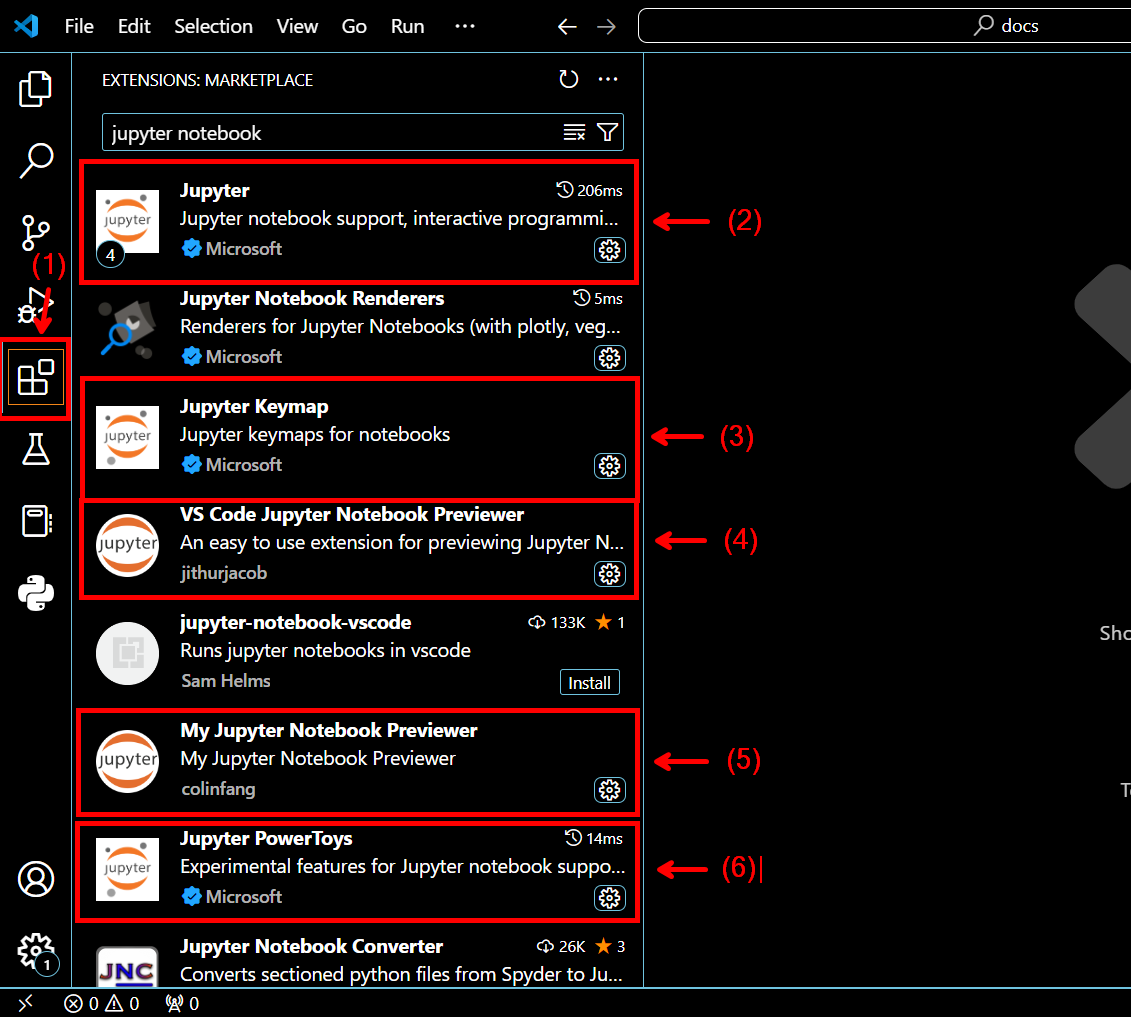Viewport: 1131px width, 1017px height.
Task: Expand the hidden menu bar items ellipsis
Action: click(465, 26)
